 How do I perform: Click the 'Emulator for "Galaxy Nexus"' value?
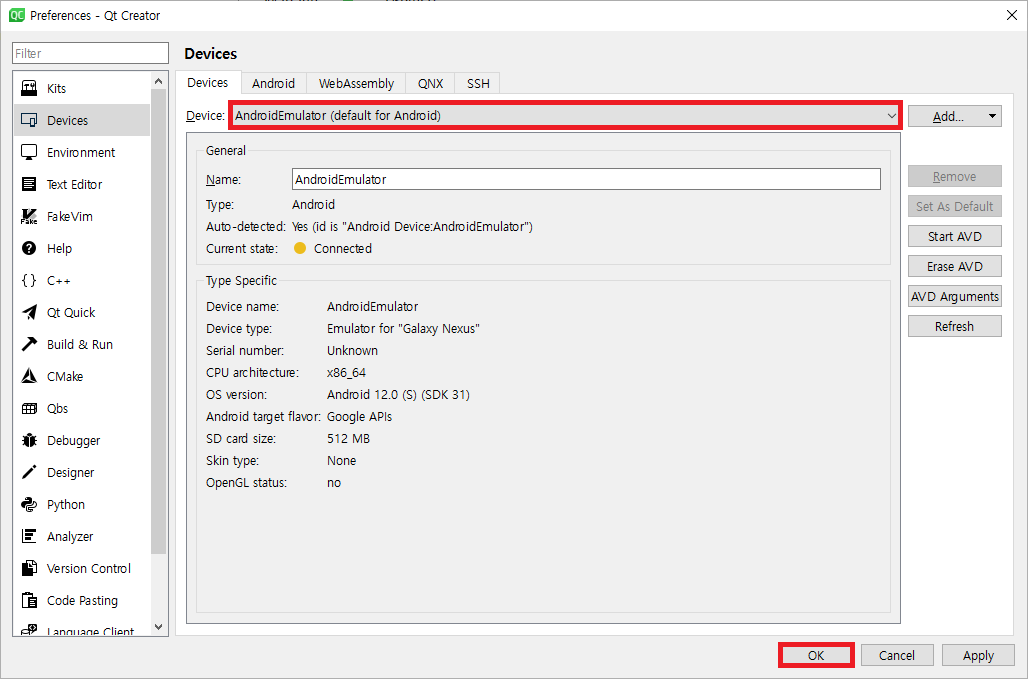click(403, 328)
